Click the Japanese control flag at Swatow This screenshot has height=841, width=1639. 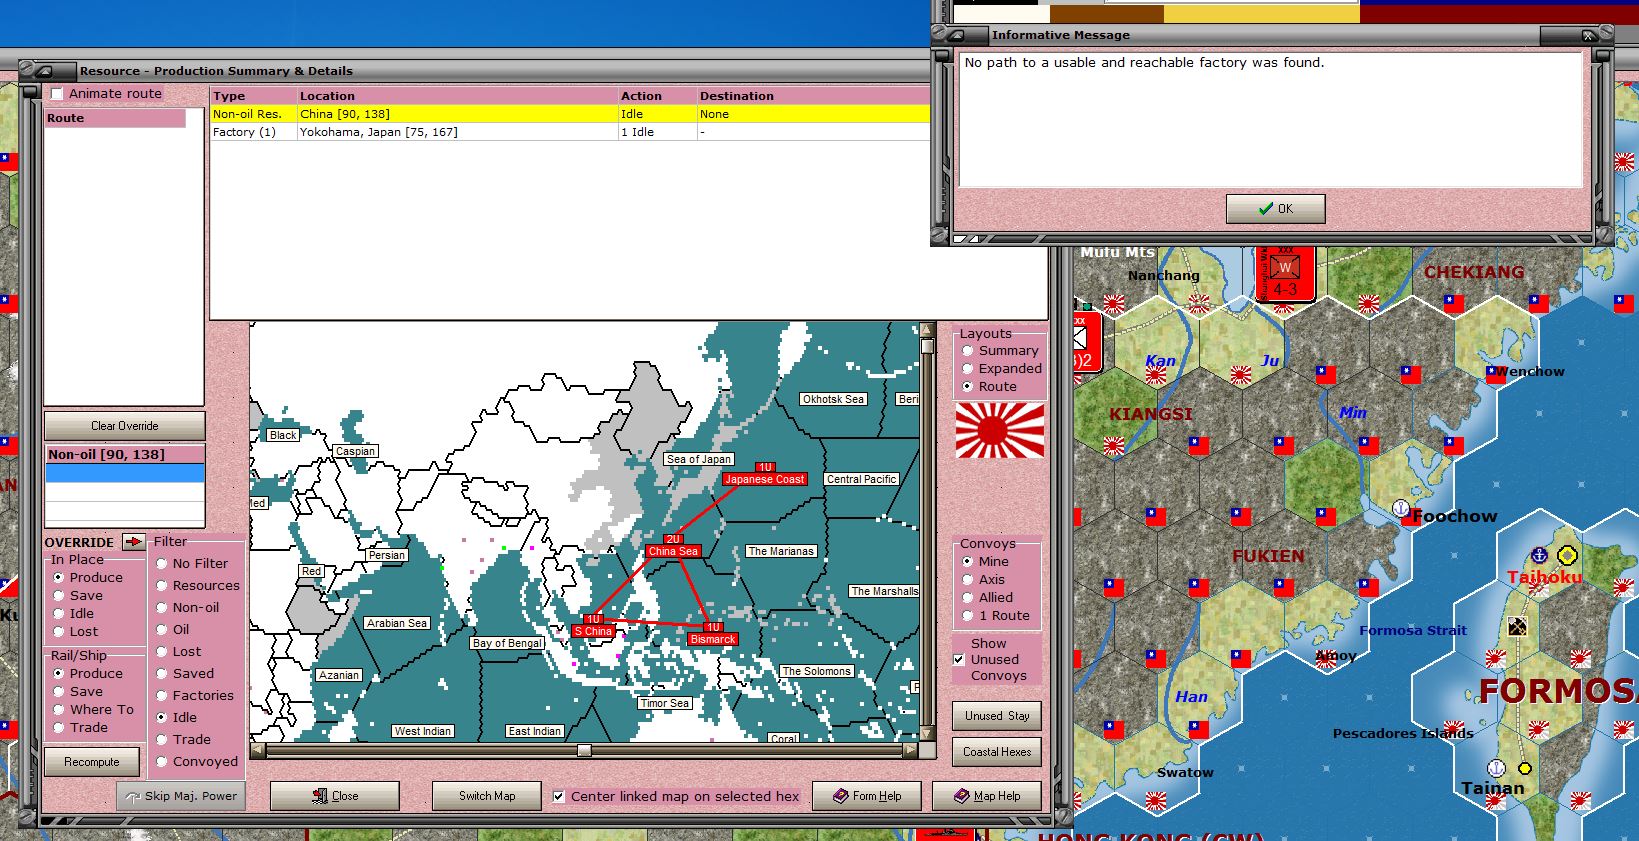point(1155,800)
